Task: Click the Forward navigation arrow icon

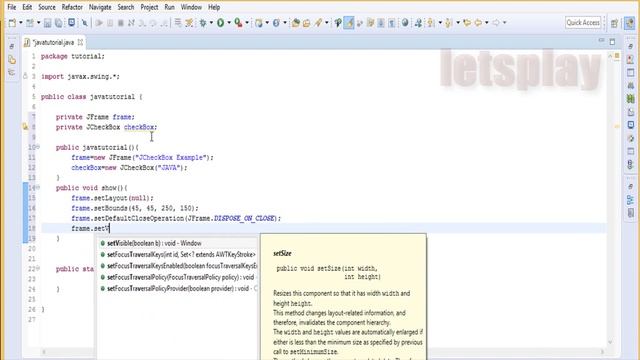Action: 496,23
